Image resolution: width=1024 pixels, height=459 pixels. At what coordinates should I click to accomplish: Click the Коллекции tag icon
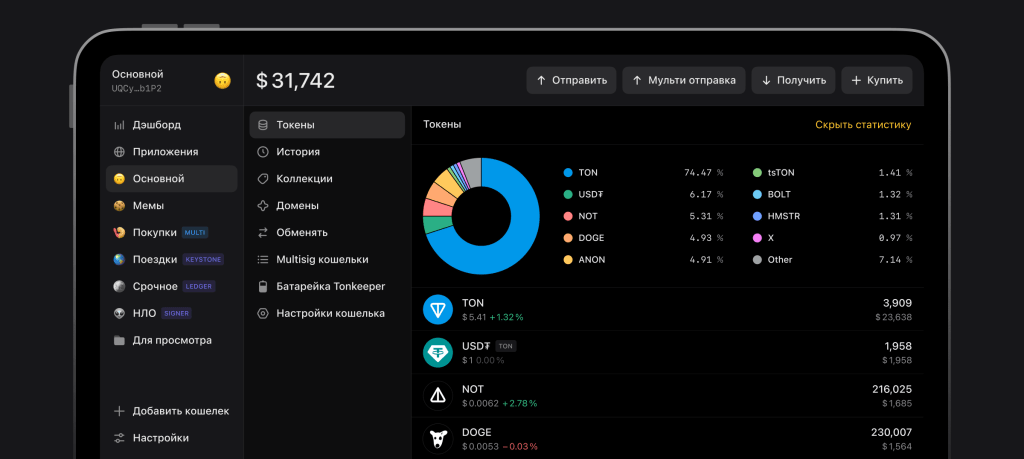[x=263, y=178]
